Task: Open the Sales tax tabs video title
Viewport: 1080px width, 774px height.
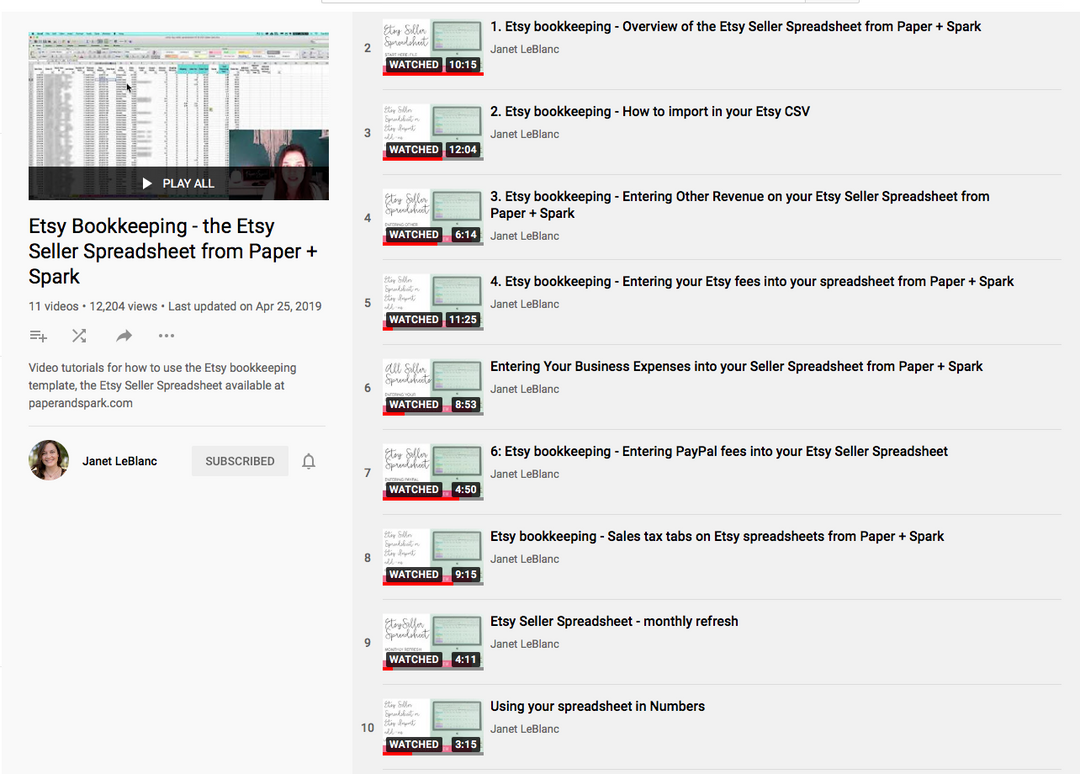Action: point(716,537)
